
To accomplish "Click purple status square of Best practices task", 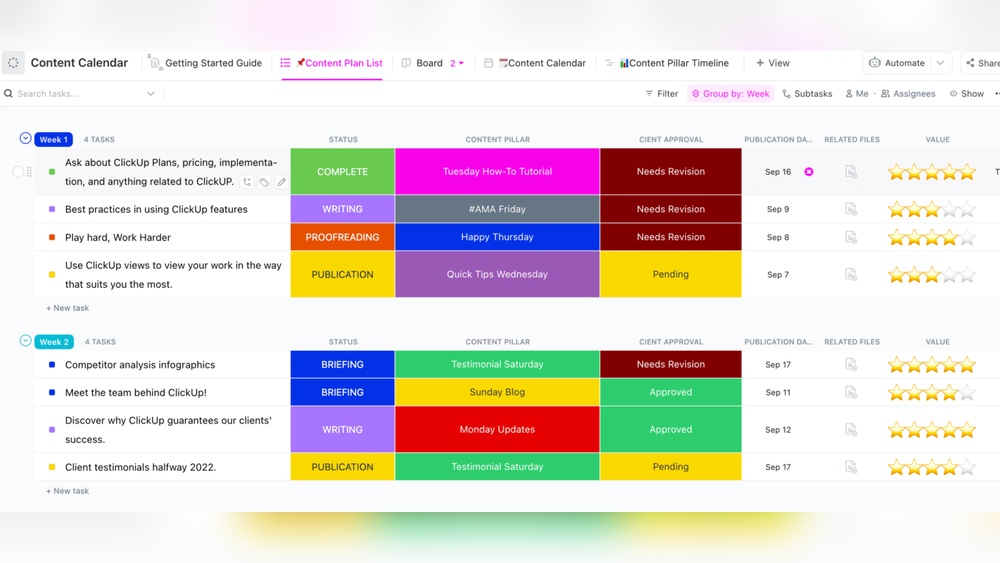I will click(52, 209).
